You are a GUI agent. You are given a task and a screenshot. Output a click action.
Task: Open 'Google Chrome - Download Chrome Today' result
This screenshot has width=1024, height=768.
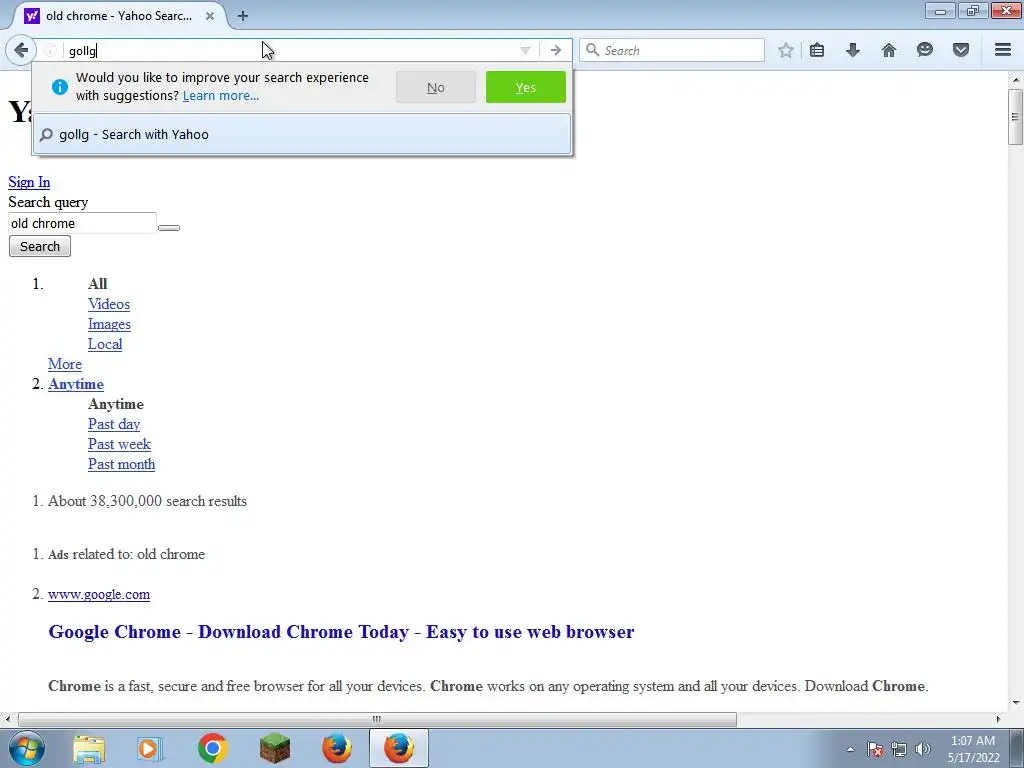tap(341, 632)
